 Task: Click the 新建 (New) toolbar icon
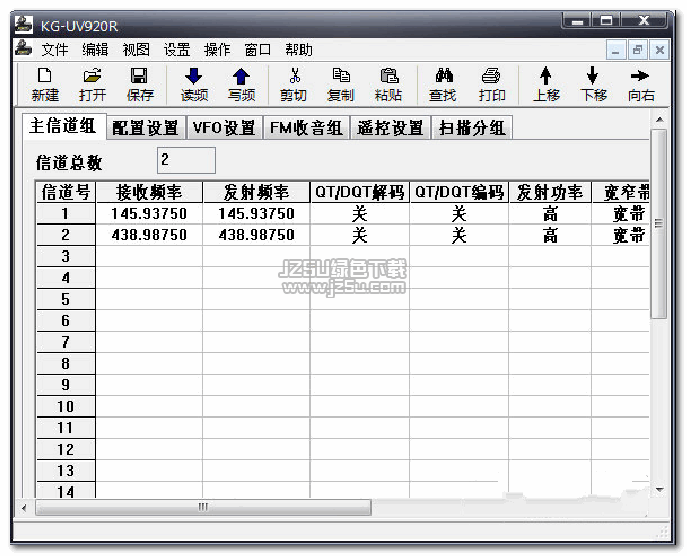45,85
